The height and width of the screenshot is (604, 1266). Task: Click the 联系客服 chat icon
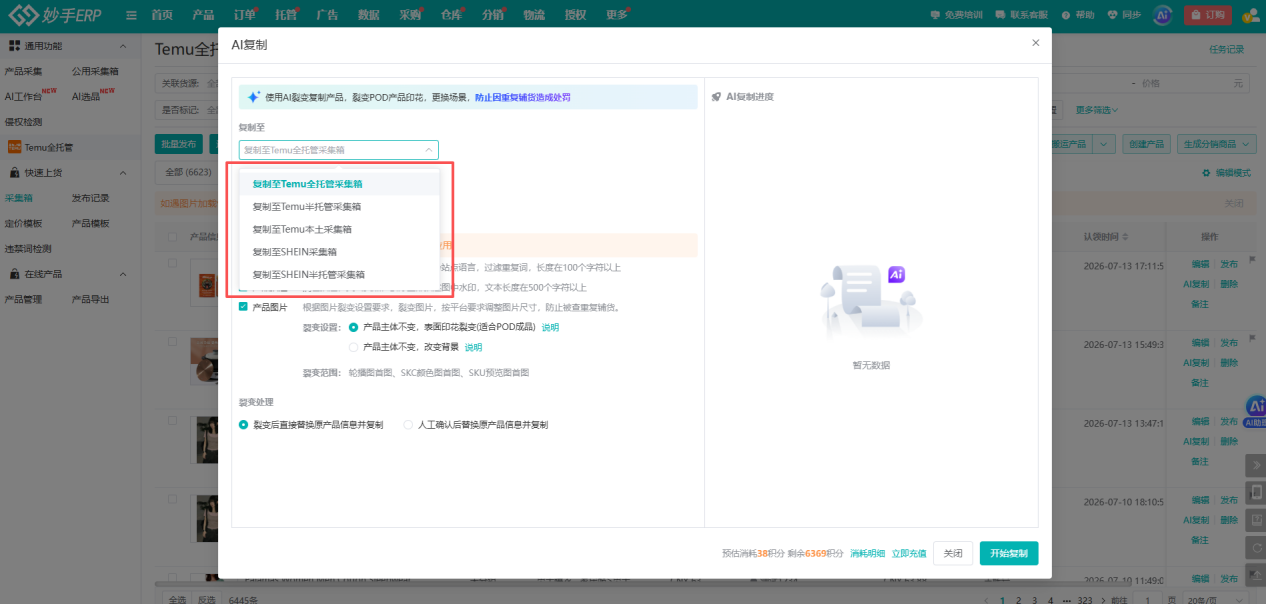(x=1000, y=15)
